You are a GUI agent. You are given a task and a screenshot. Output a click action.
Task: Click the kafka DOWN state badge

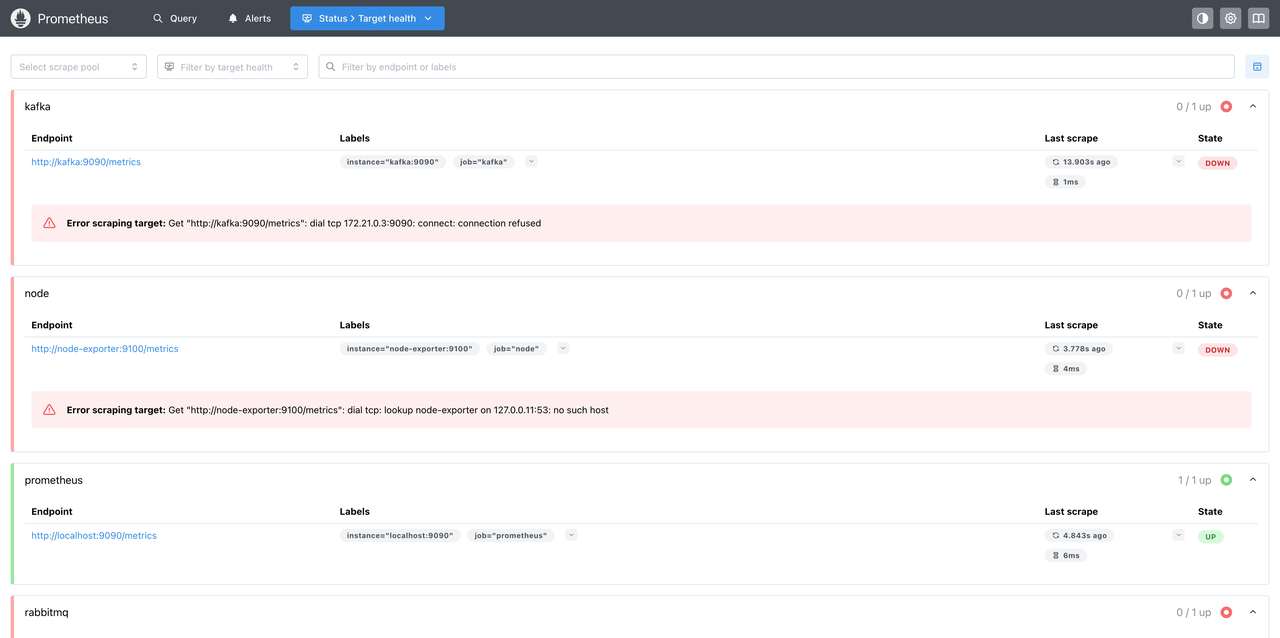click(x=1217, y=163)
